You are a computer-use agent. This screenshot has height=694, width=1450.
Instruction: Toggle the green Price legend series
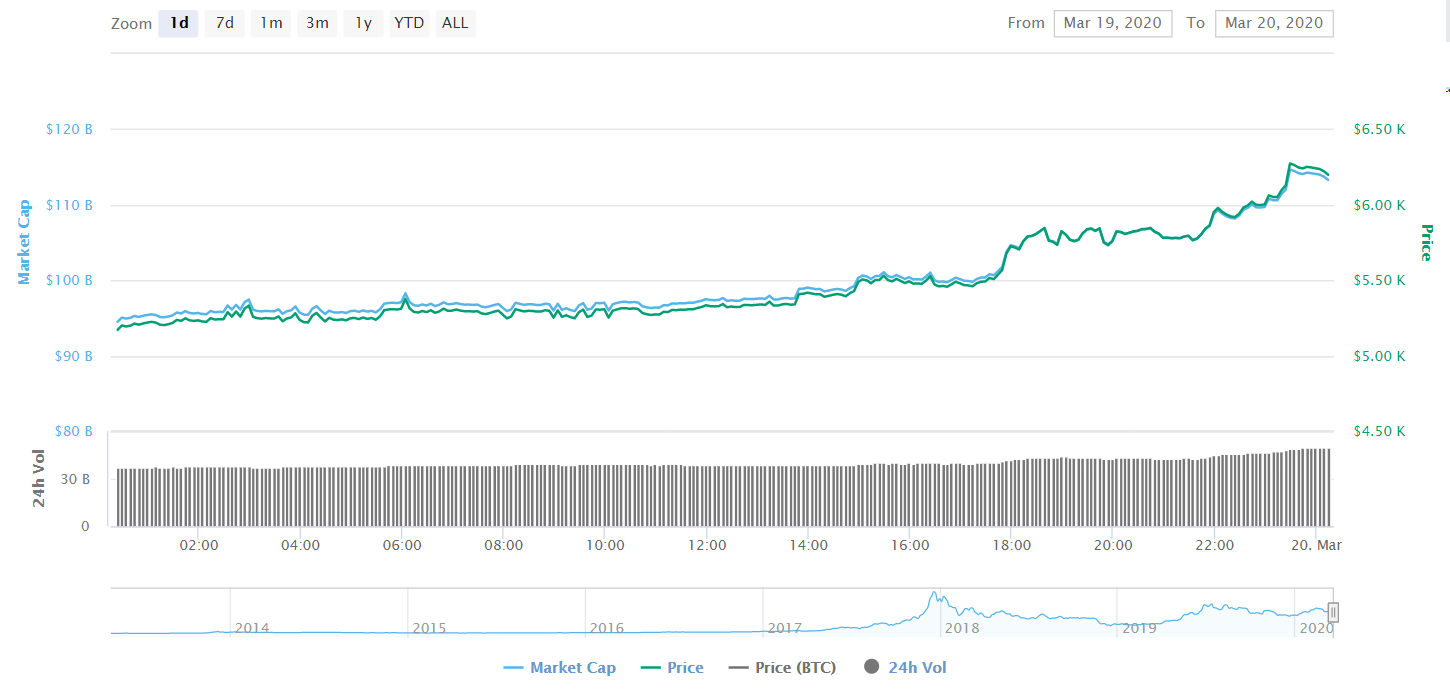672,668
